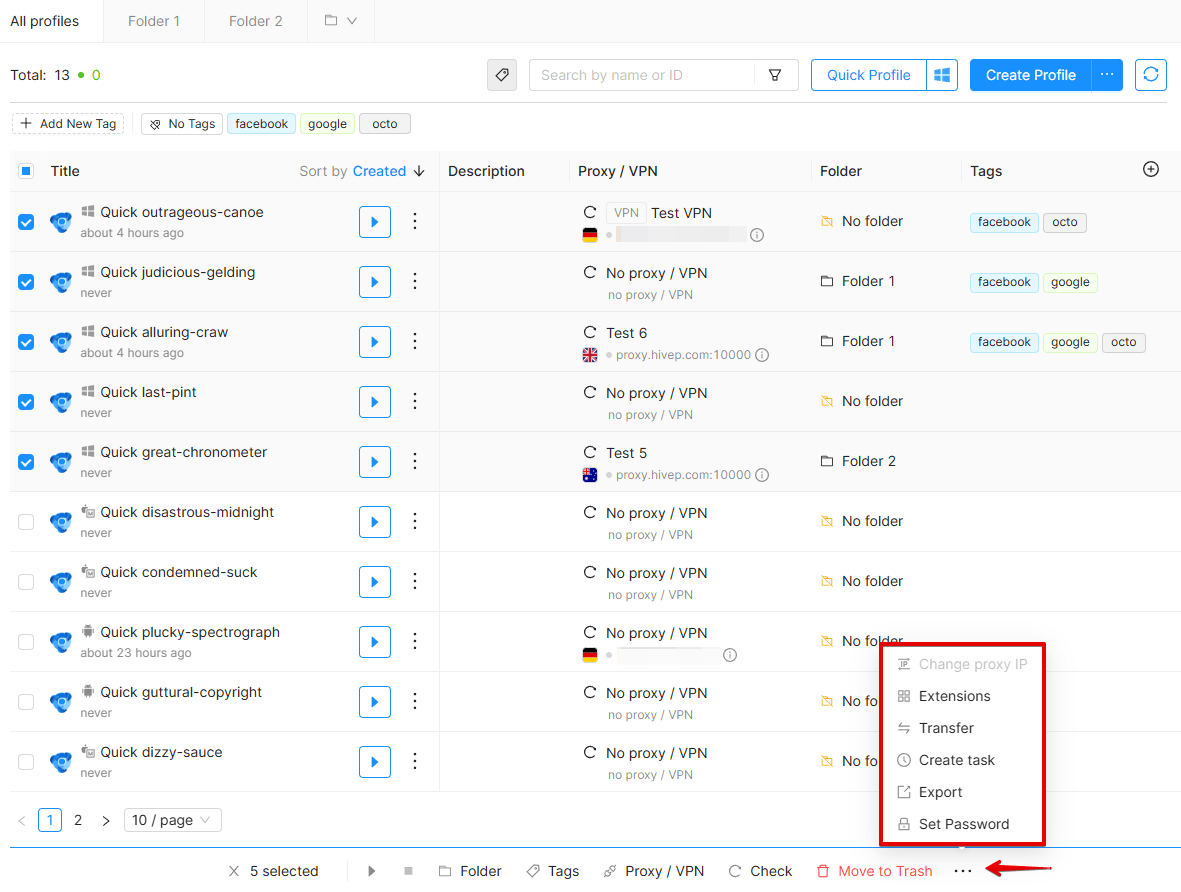Show proxy info for Test VPN row
This screenshot has width=1181, height=892.
click(757, 235)
